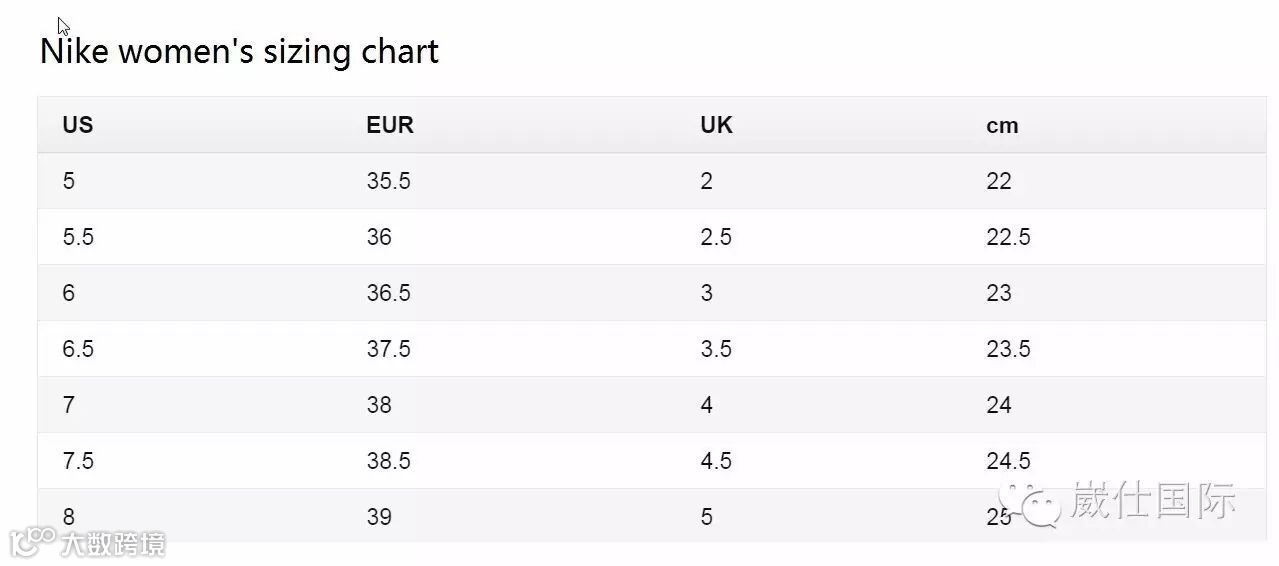The image size is (1279, 566).
Task: Click the US size 6 cell
Action: (x=68, y=293)
